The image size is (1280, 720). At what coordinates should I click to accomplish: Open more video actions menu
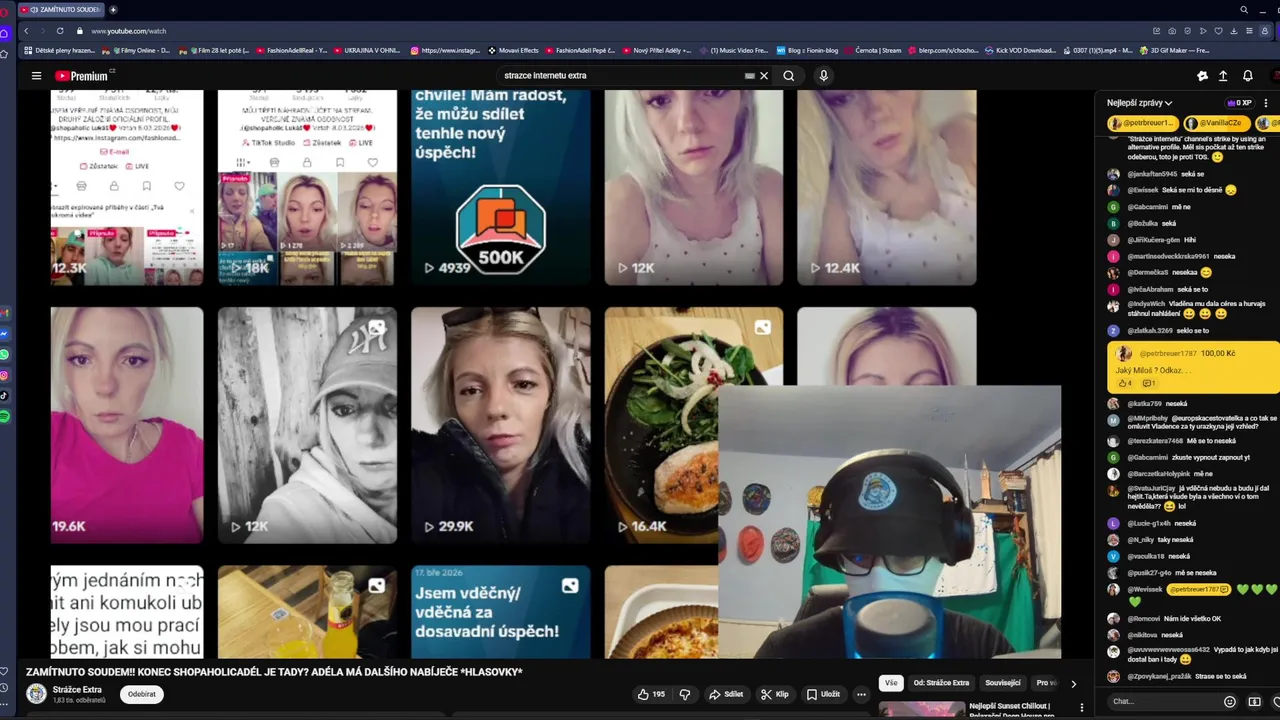861,694
